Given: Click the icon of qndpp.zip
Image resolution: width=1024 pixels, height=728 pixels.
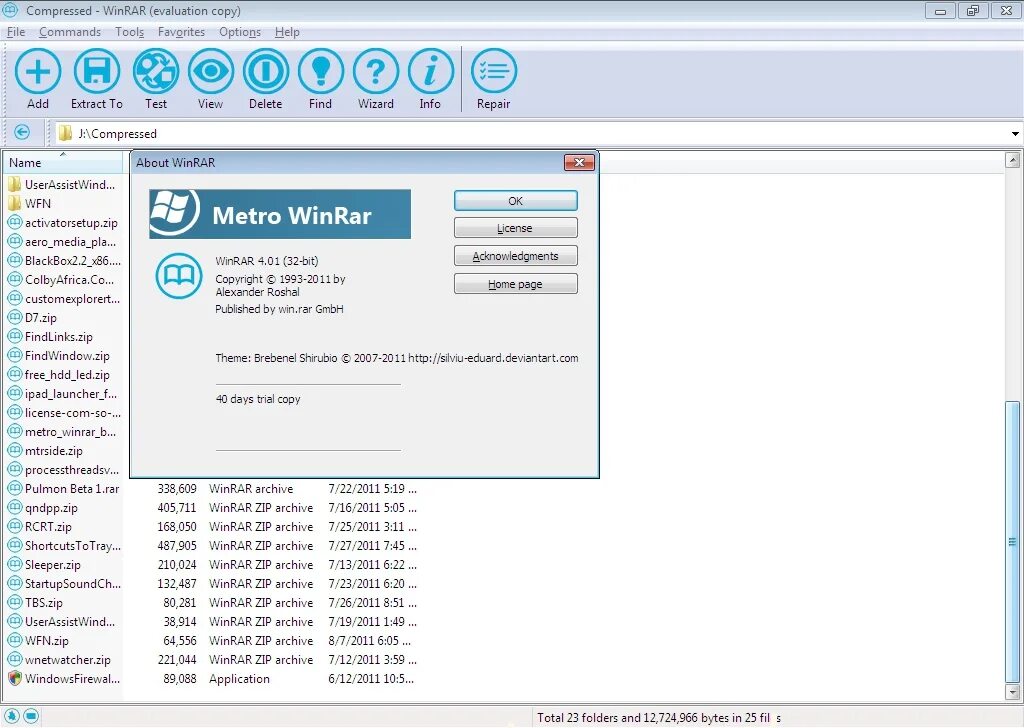Looking at the screenshot, I should coord(15,507).
